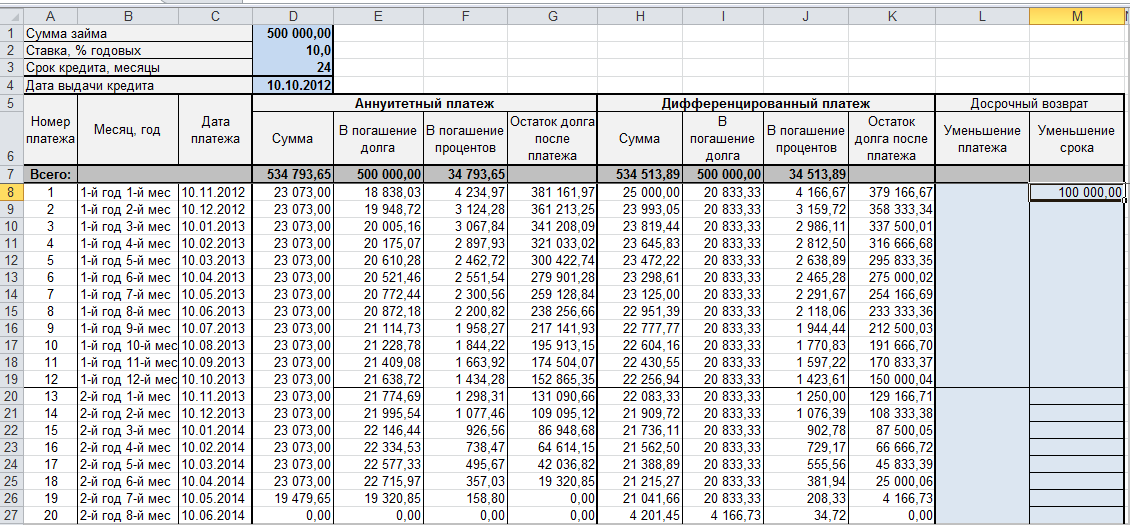Screen dimensions: 1130x525
Task: Select row header 7
Action: pos(12,175)
